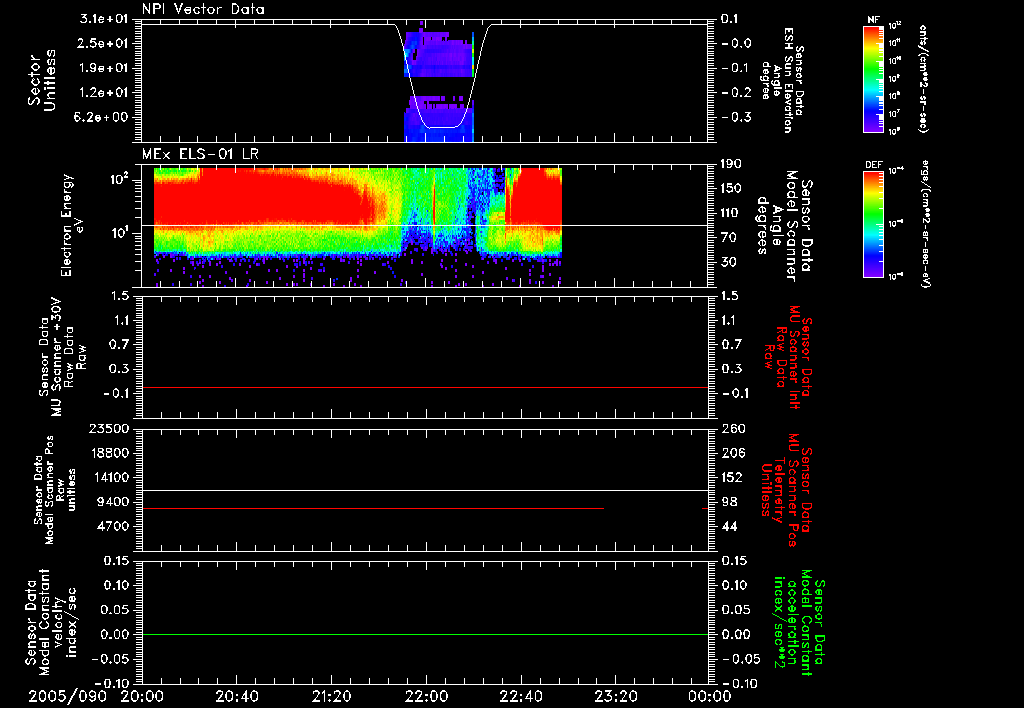Click the 206 telemetry tick value

click(733, 453)
